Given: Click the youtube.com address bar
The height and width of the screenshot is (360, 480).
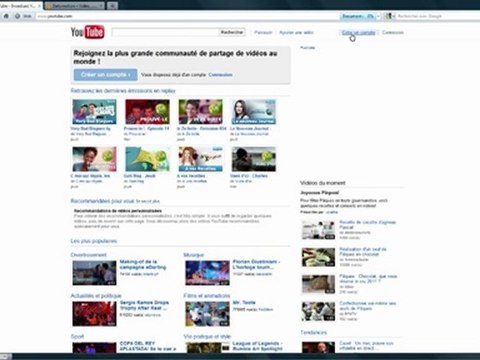Looking at the screenshot, I should pyautogui.click(x=187, y=16).
